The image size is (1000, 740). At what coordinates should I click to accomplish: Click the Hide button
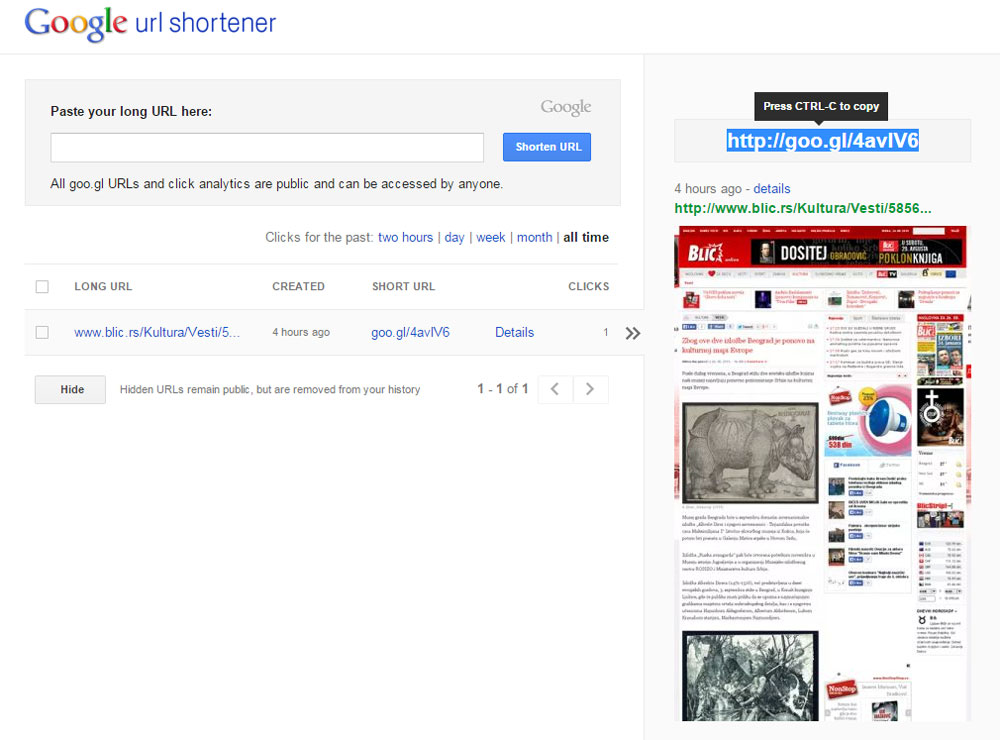[x=70, y=389]
